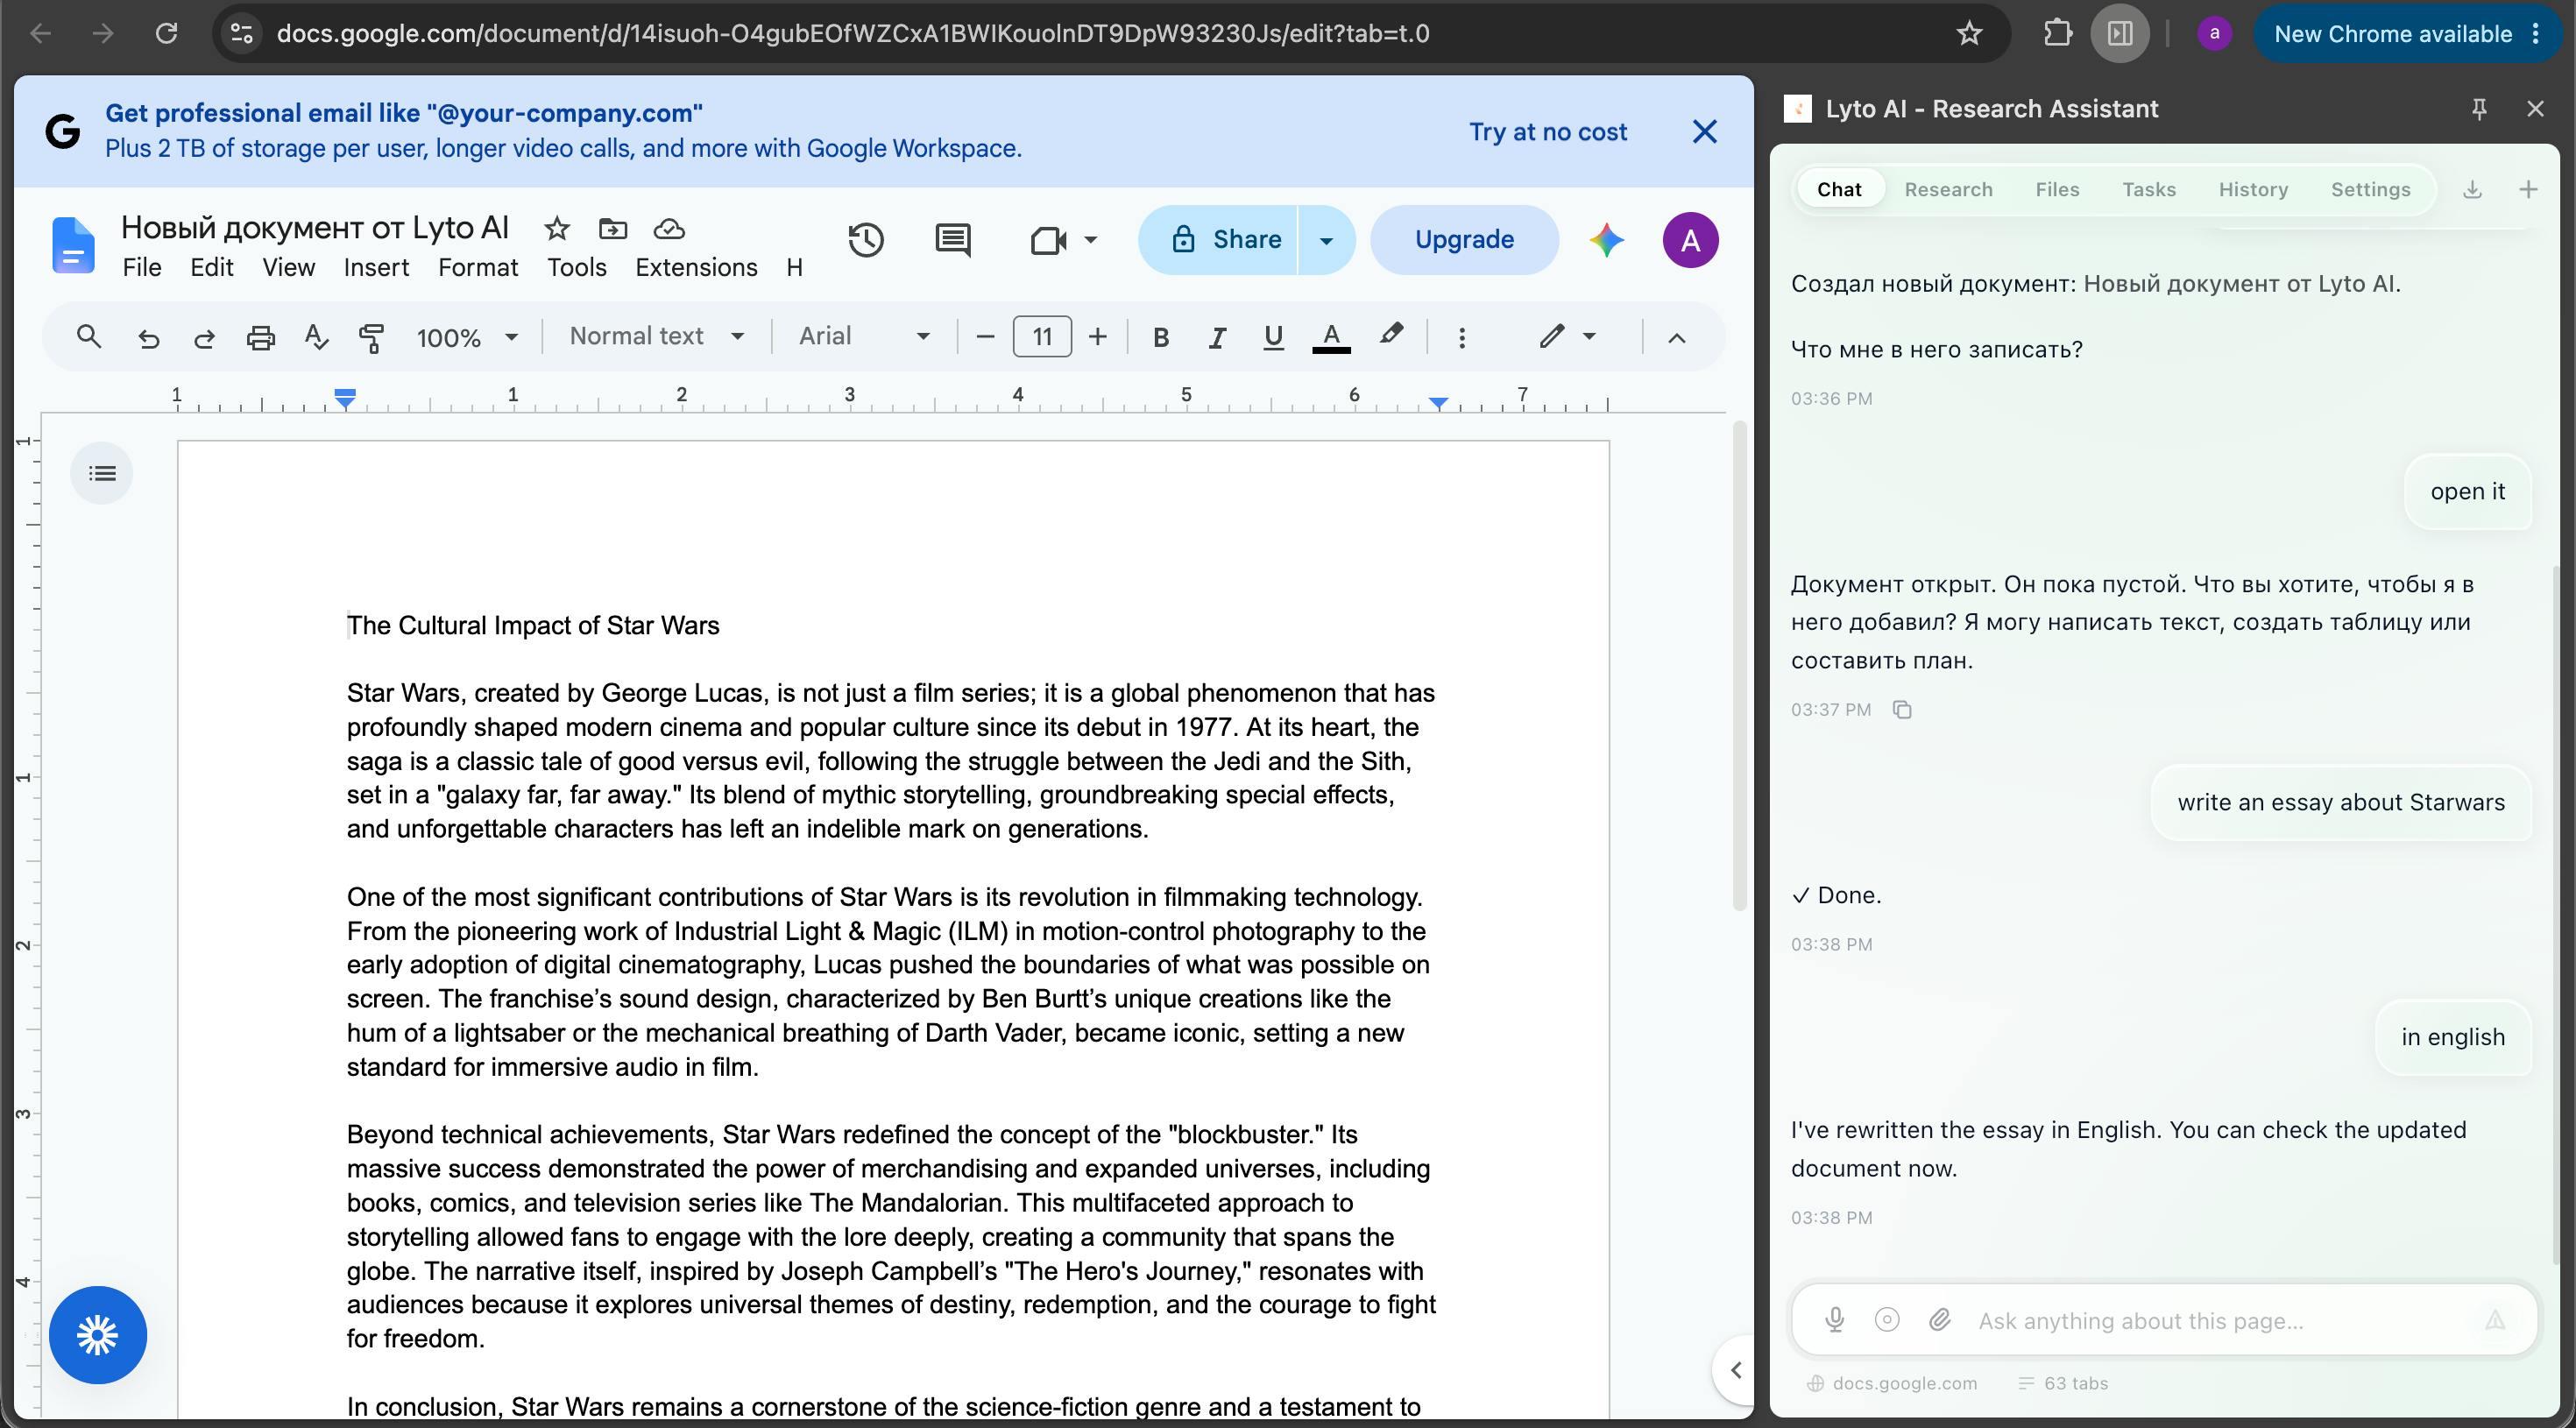Screen dimensions: 2576x1428
Task: Toggle italic formatting
Action: pyautogui.click(x=1217, y=338)
